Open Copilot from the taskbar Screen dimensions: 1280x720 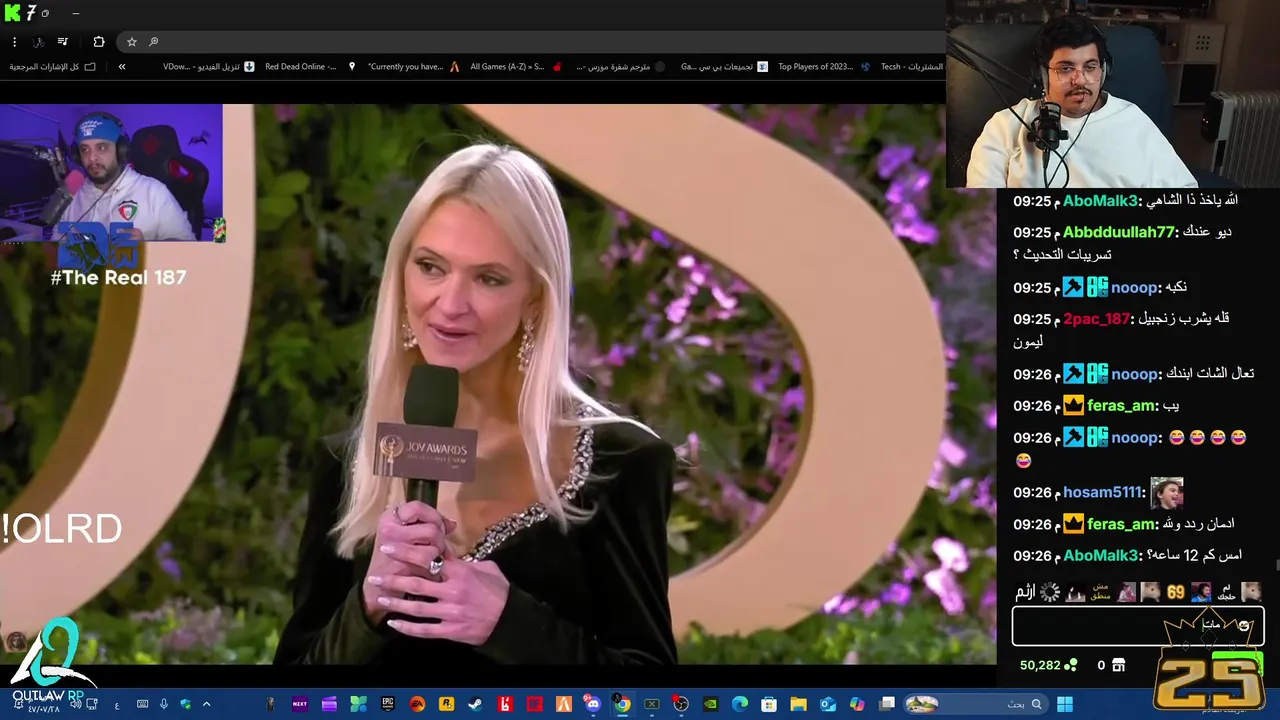click(857, 704)
